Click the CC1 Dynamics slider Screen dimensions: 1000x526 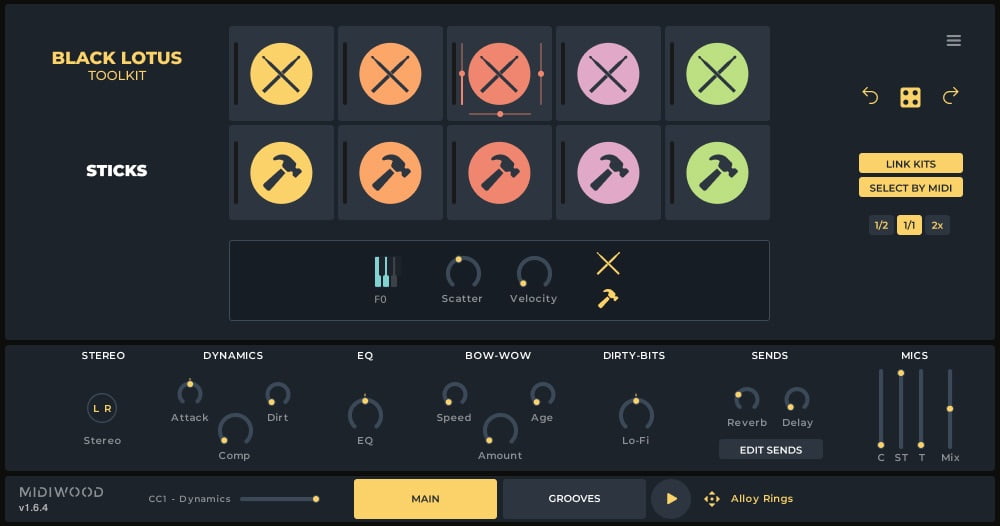point(279,498)
